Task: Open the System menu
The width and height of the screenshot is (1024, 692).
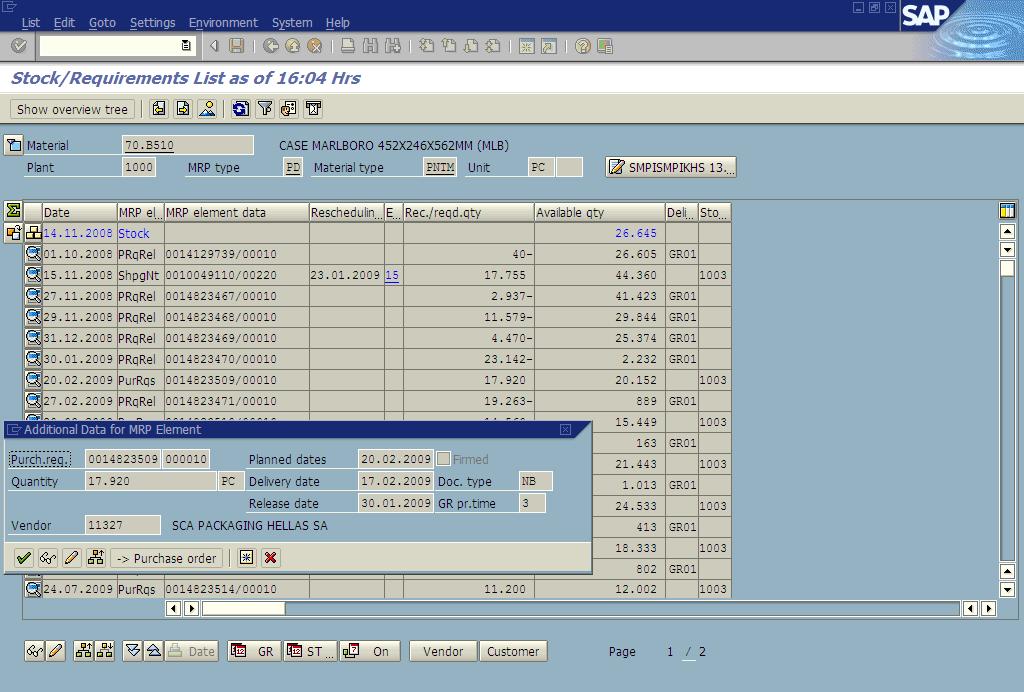Action: 292,23
